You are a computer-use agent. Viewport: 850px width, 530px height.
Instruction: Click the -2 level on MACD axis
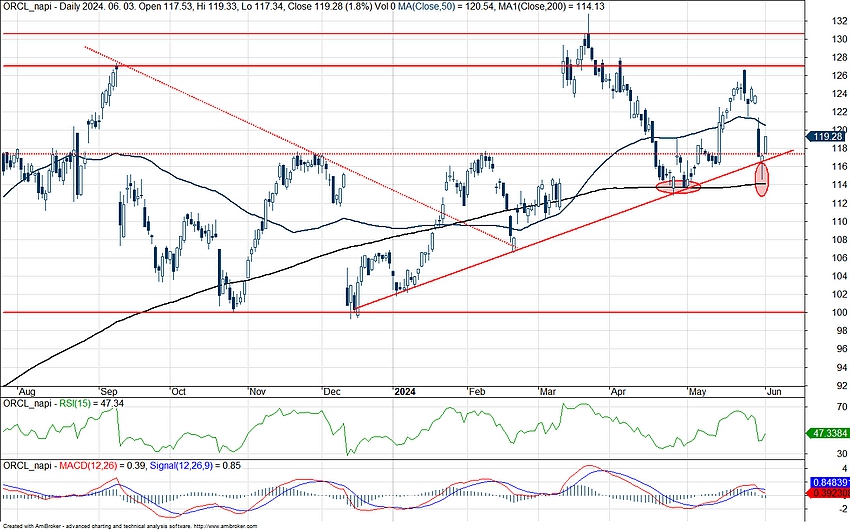click(842, 508)
